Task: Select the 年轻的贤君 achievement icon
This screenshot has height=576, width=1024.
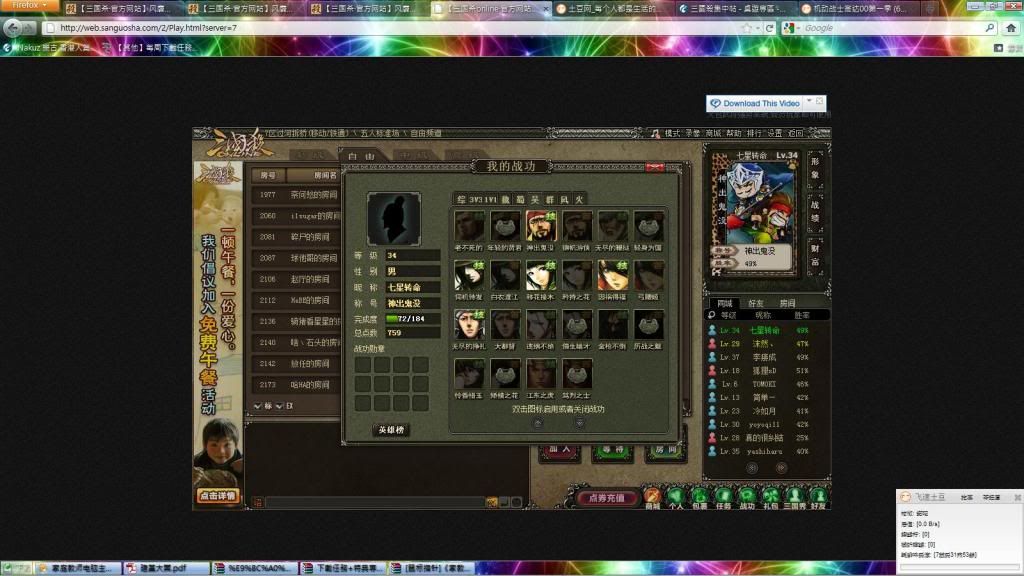Action: [x=505, y=226]
